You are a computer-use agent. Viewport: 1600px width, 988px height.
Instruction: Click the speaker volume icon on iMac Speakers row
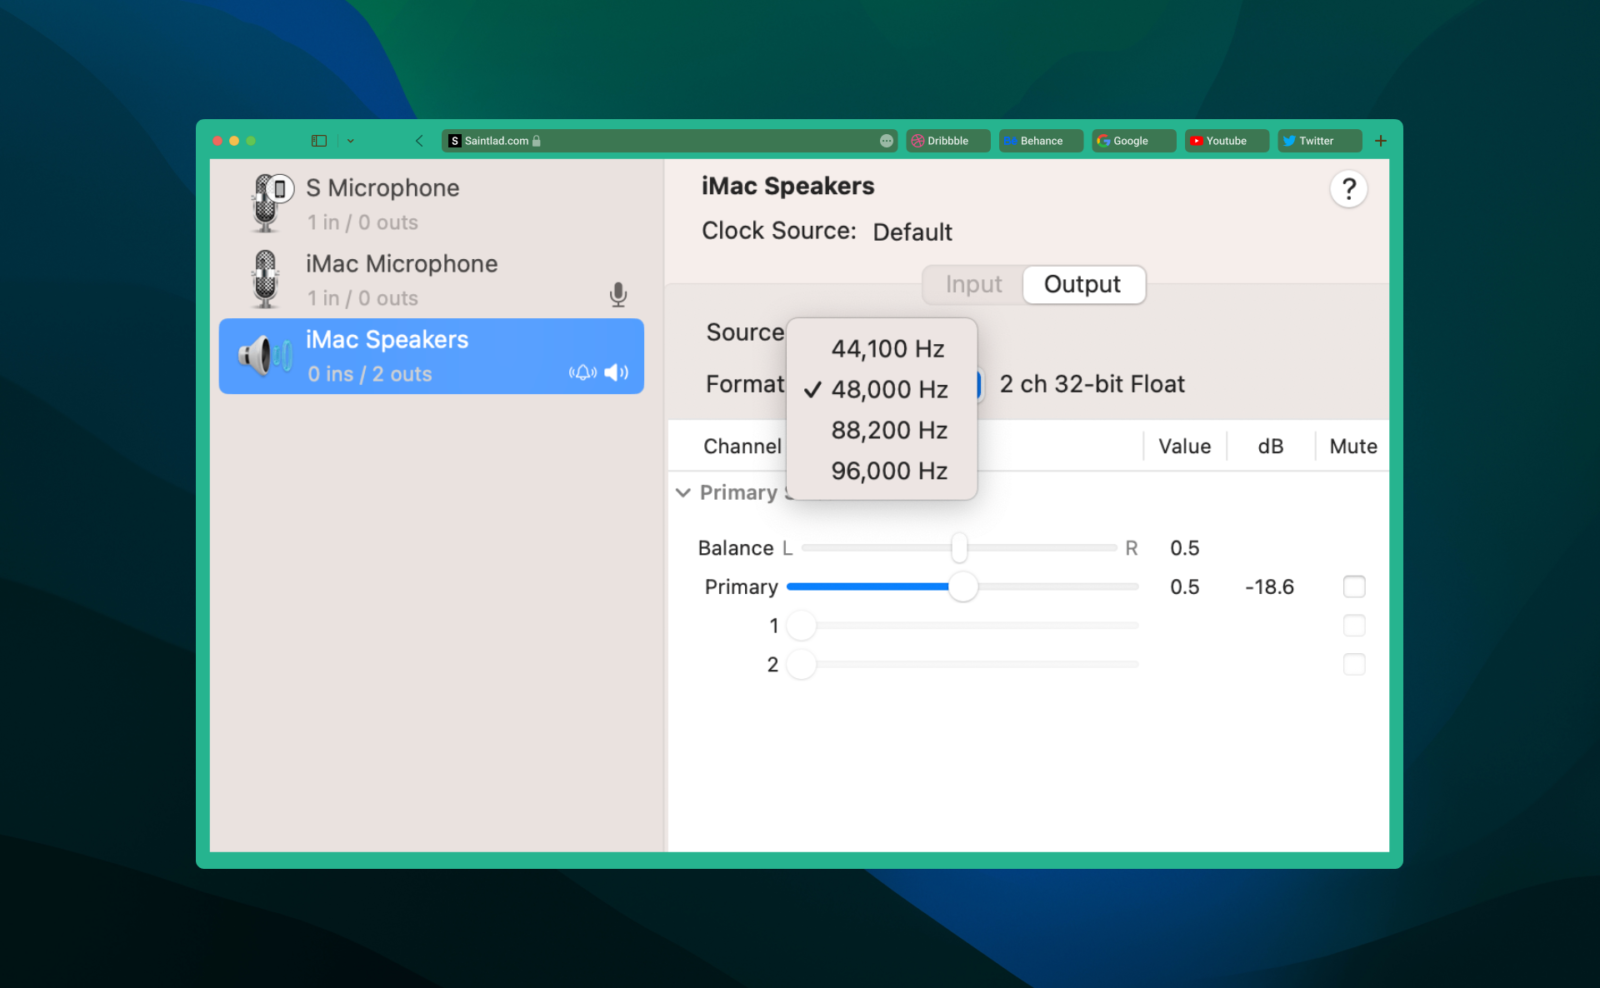tap(615, 371)
